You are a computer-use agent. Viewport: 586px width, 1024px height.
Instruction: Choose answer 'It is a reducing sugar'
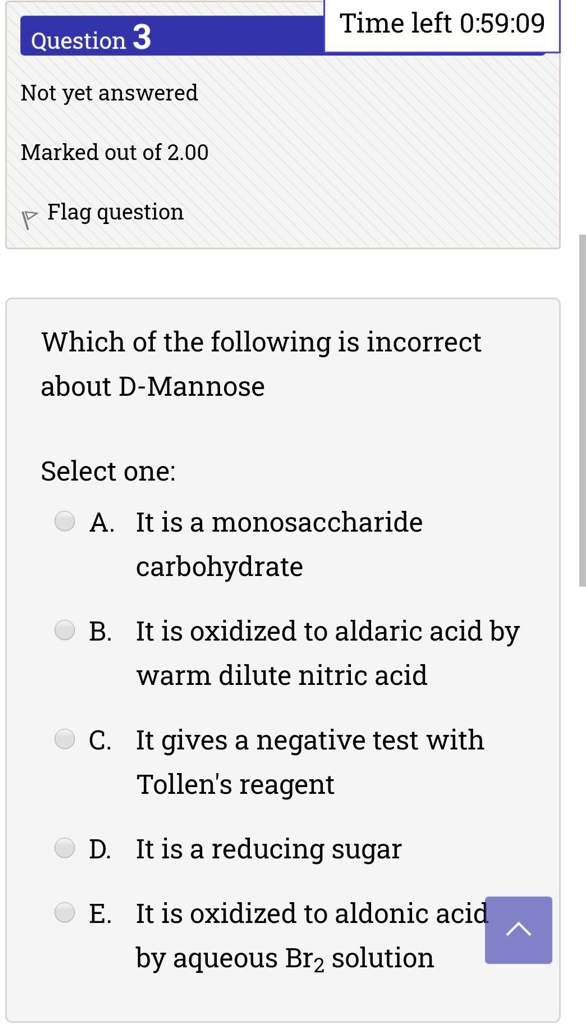269,849
